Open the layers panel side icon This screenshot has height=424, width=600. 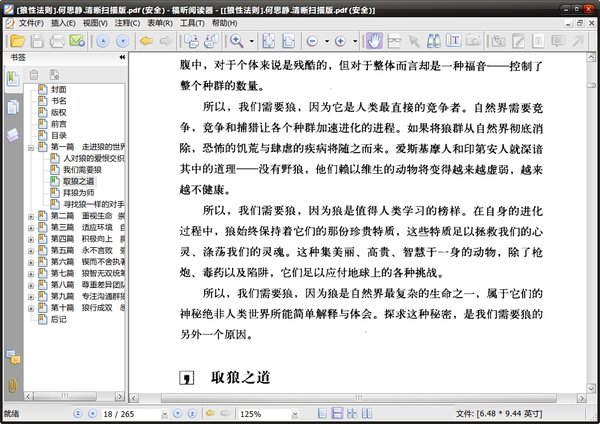tap(13, 135)
